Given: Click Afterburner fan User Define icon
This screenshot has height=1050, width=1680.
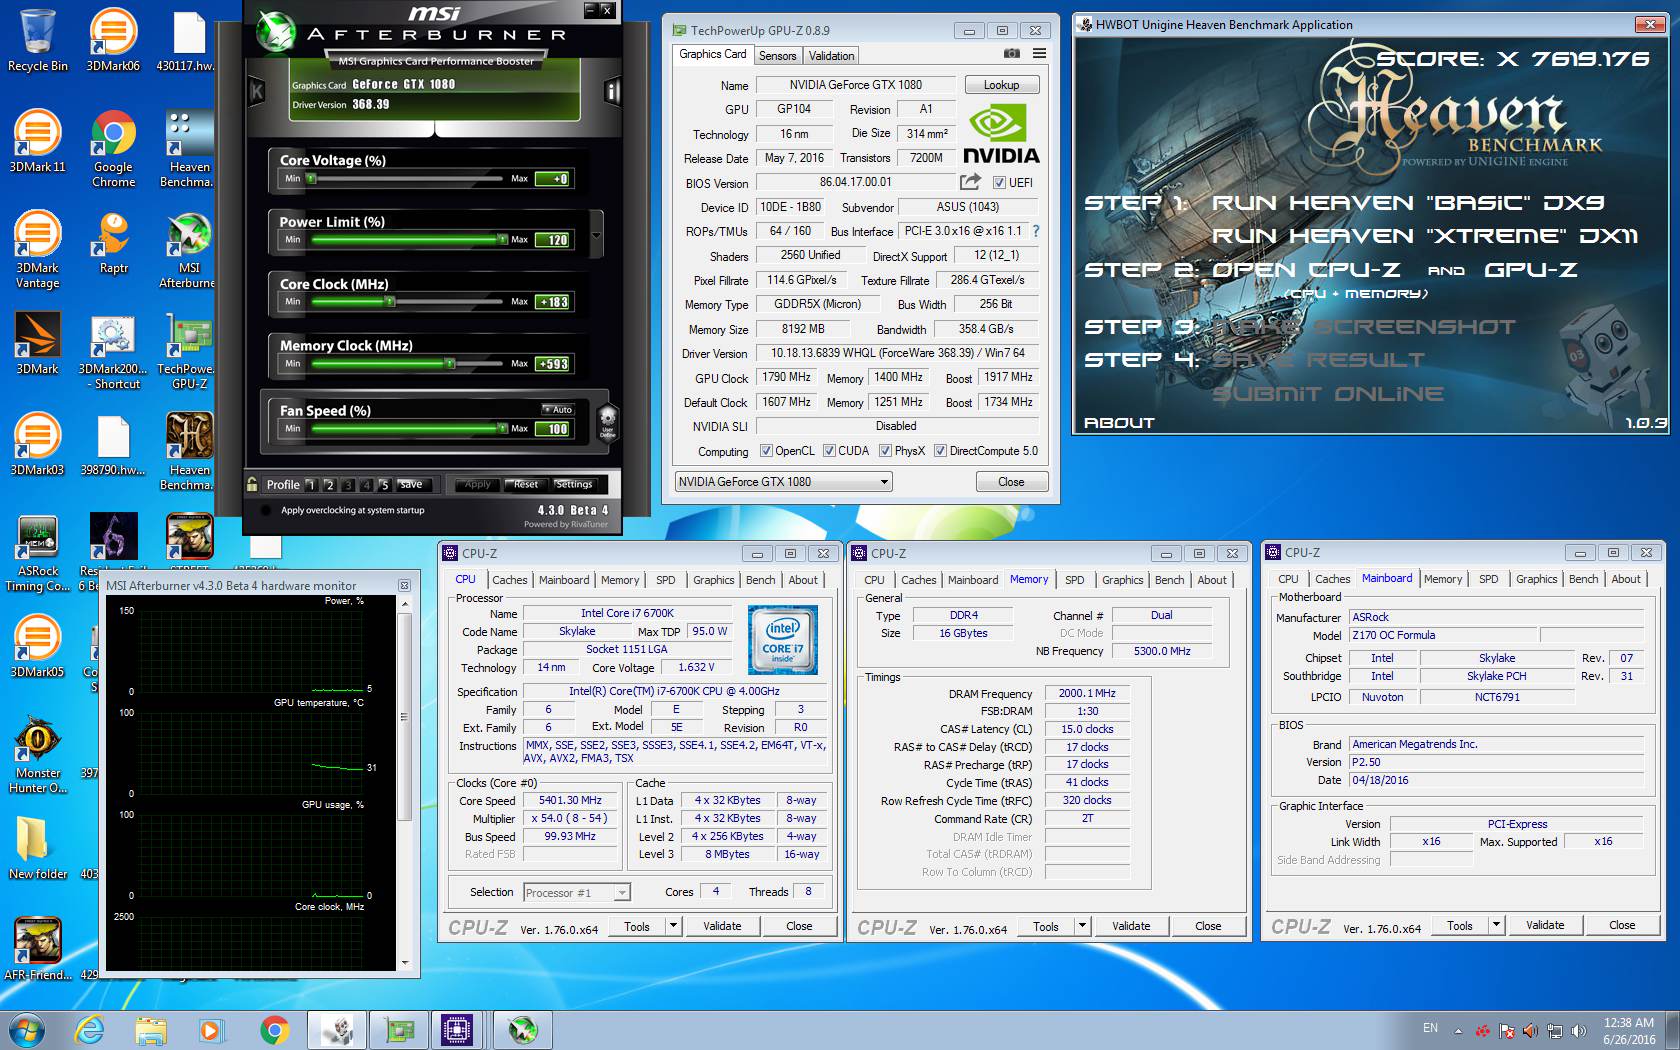Looking at the screenshot, I should pos(607,421).
